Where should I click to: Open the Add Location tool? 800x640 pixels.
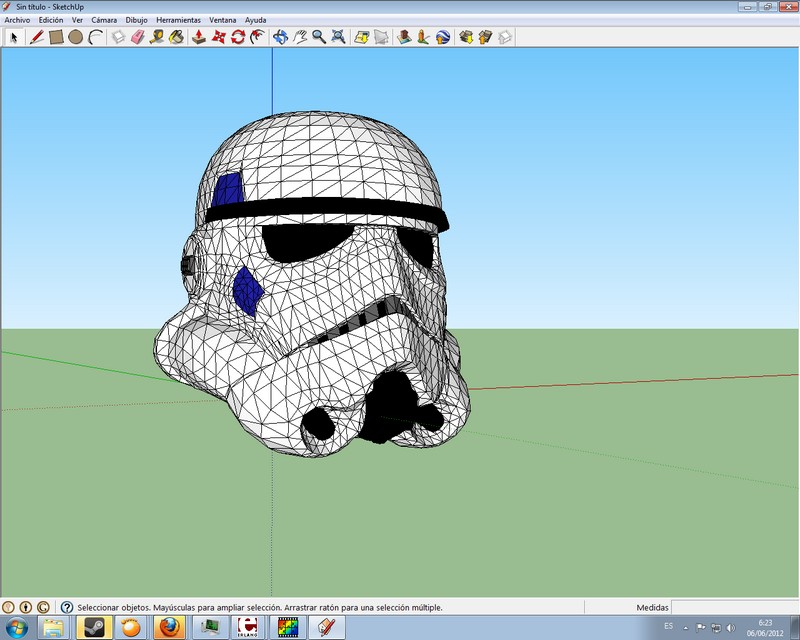[362, 37]
